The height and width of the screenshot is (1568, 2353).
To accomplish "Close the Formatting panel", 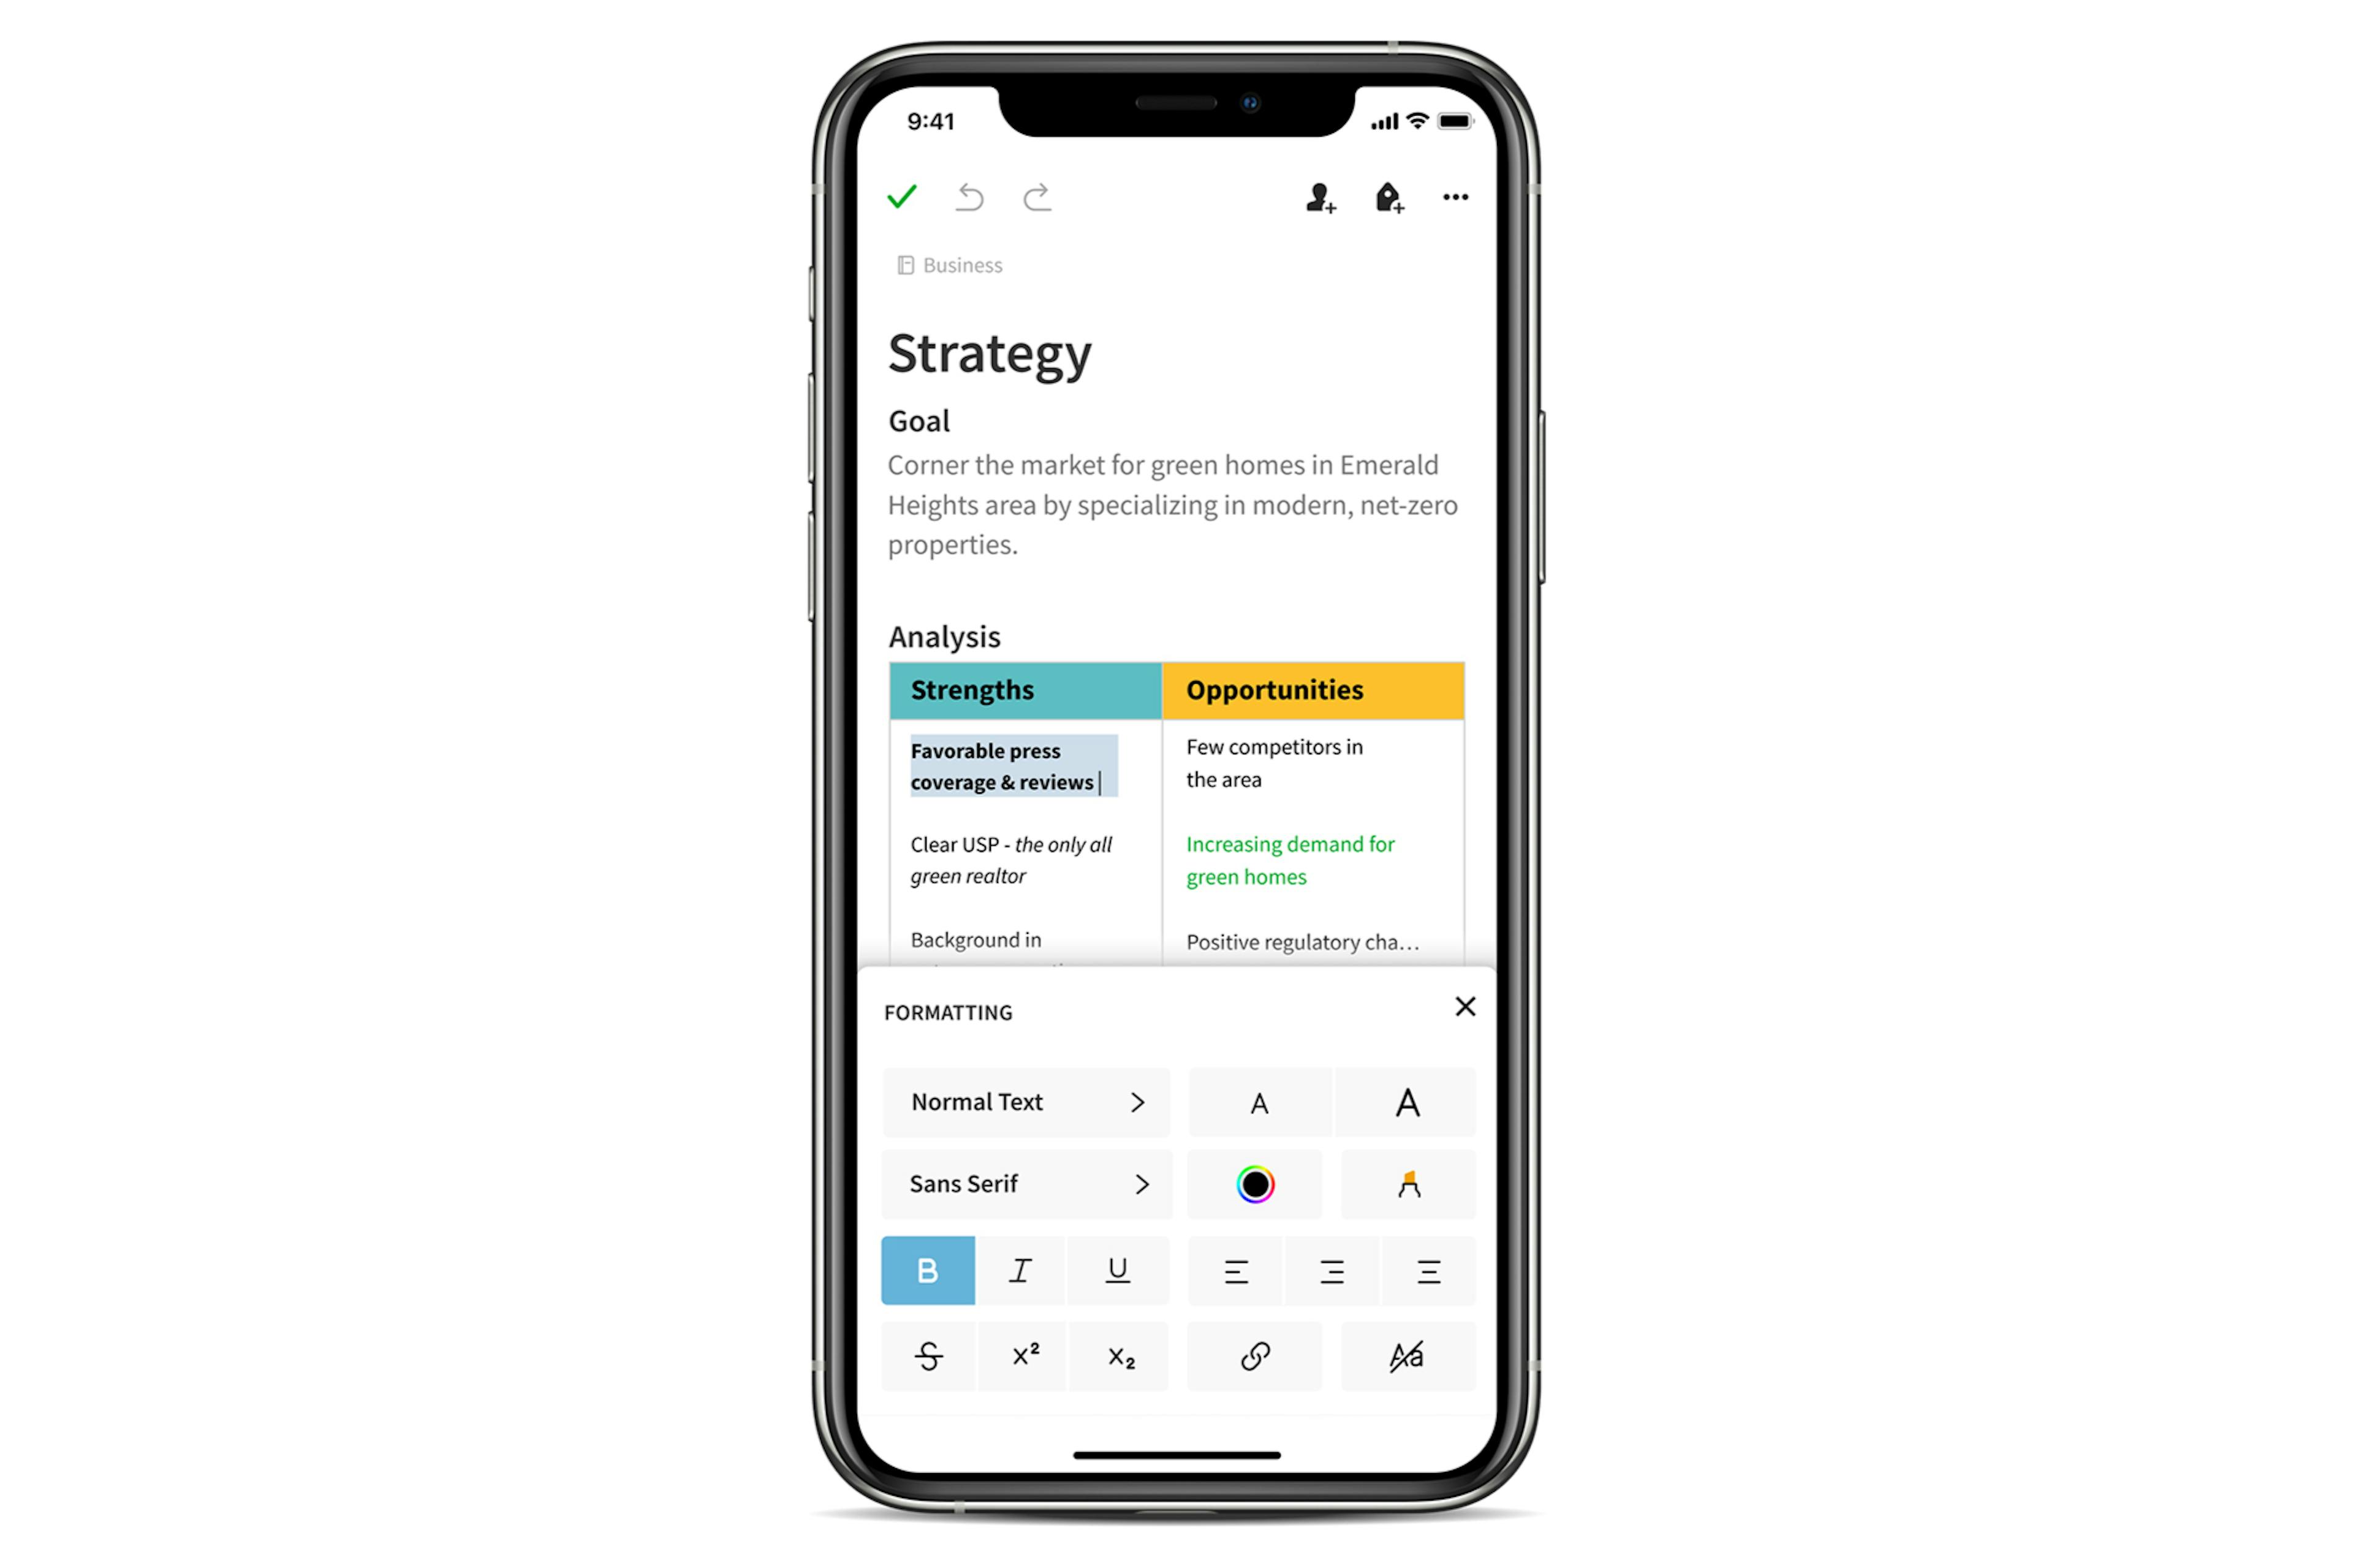I will pos(1466,1006).
